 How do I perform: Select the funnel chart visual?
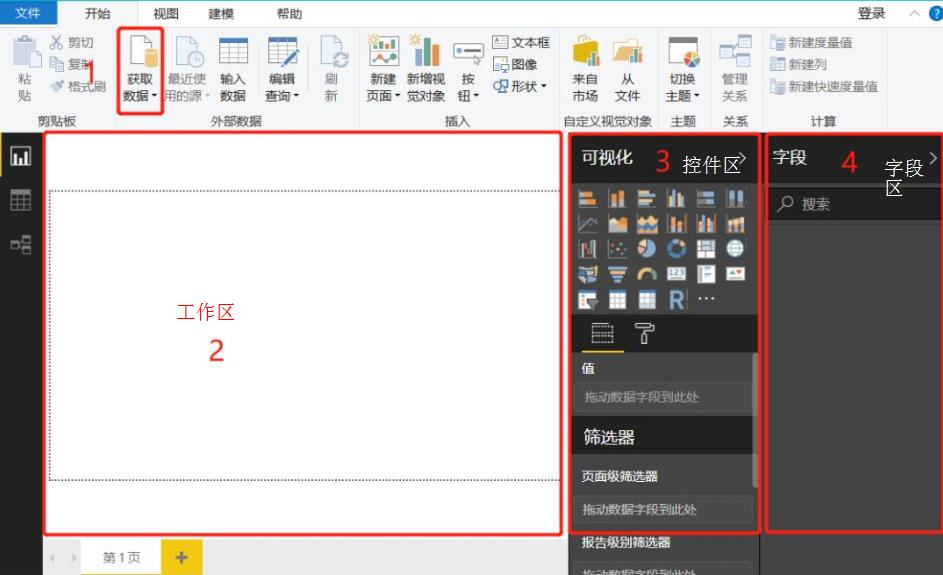click(x=617, y=274)
